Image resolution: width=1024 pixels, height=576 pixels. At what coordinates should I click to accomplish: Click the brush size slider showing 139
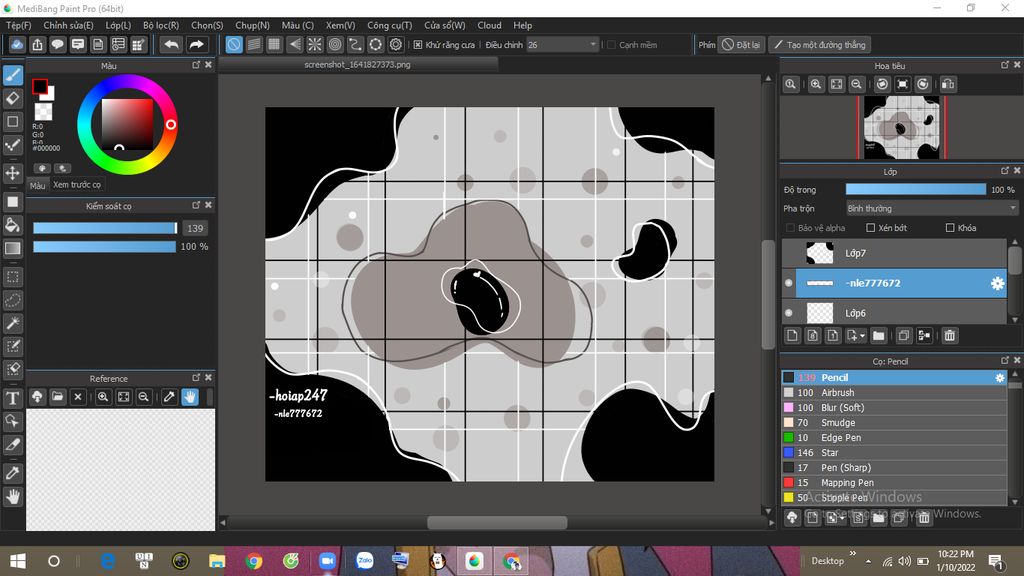click(105, 228)
